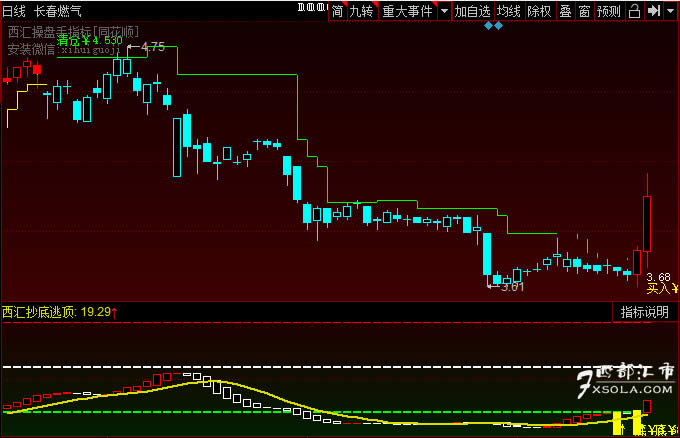Click the 日线 daily period label

(14, 11)
